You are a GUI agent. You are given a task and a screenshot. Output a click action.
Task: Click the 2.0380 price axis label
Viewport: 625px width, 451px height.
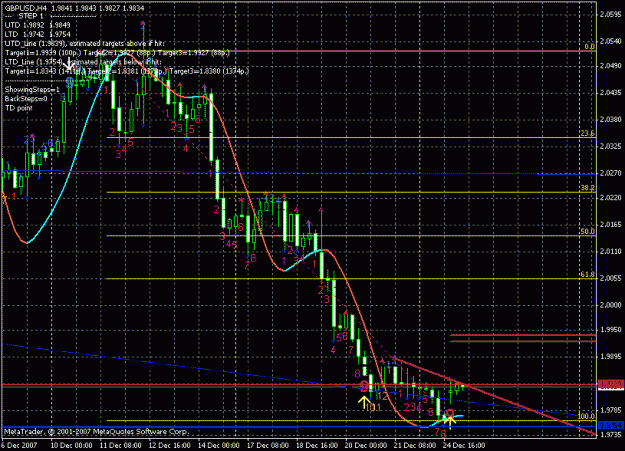[611, 119]
